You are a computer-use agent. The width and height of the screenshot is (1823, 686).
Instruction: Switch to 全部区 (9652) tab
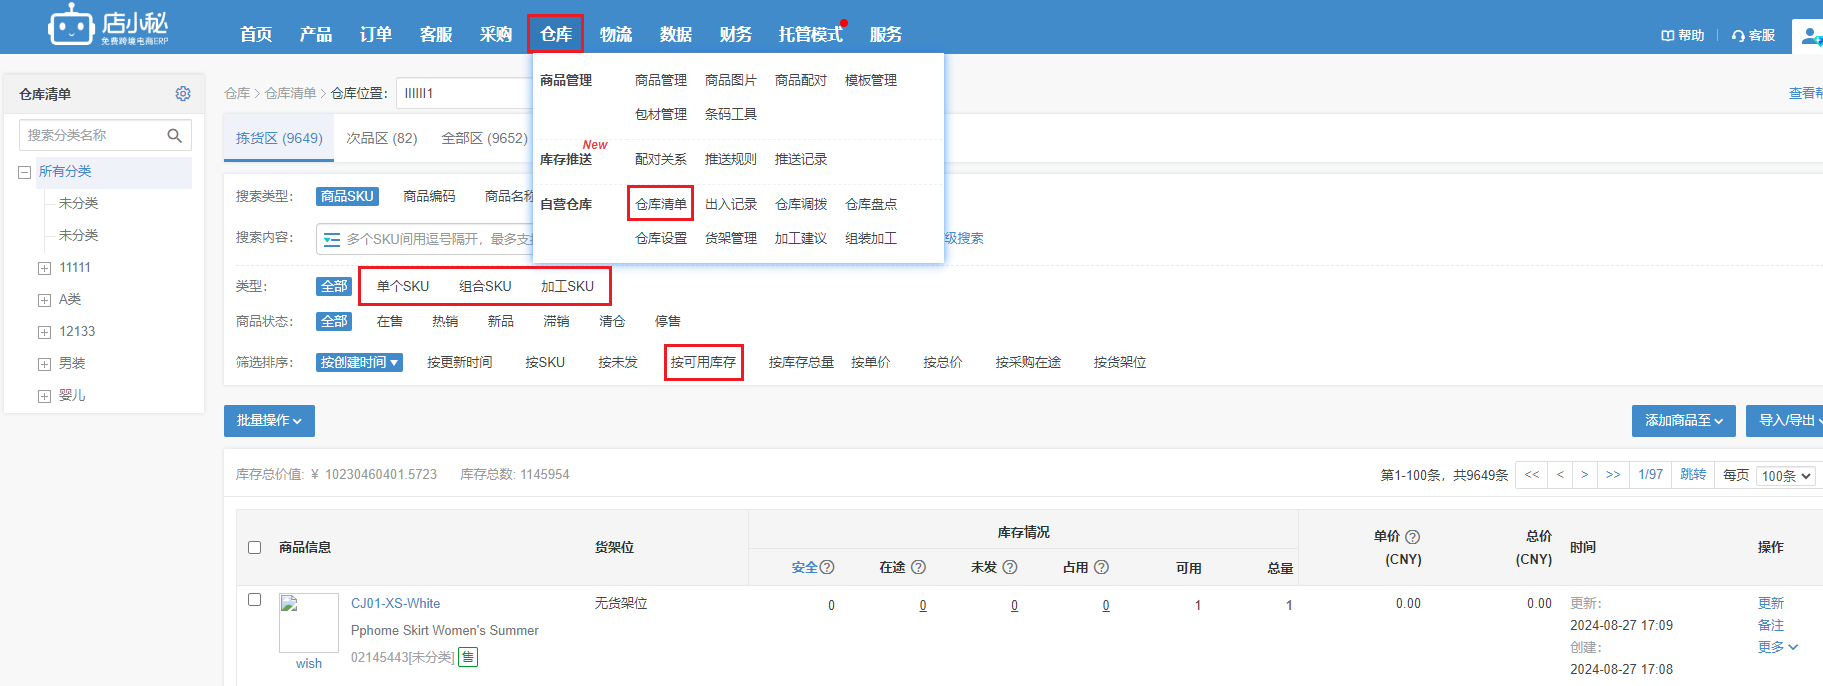[x=484, y=138]
